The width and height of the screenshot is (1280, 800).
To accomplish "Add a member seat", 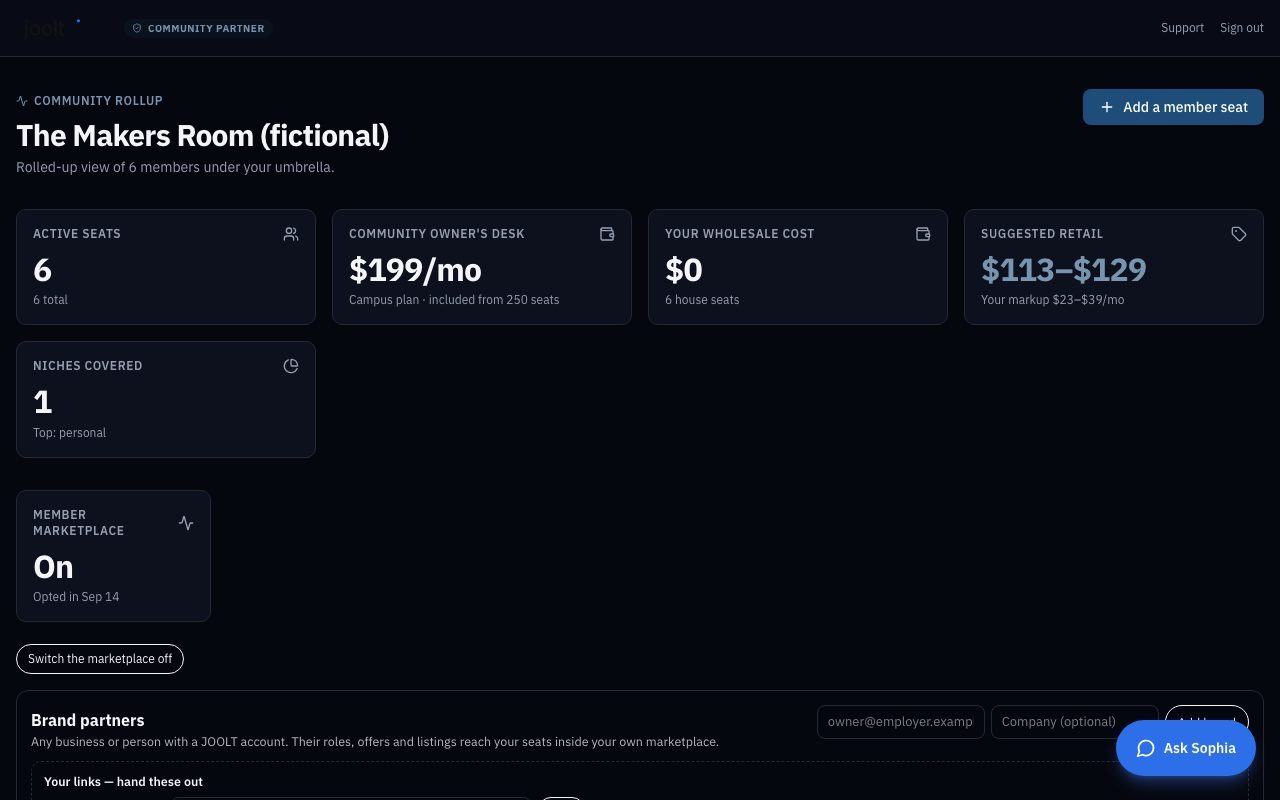I will click(1173, 107).
